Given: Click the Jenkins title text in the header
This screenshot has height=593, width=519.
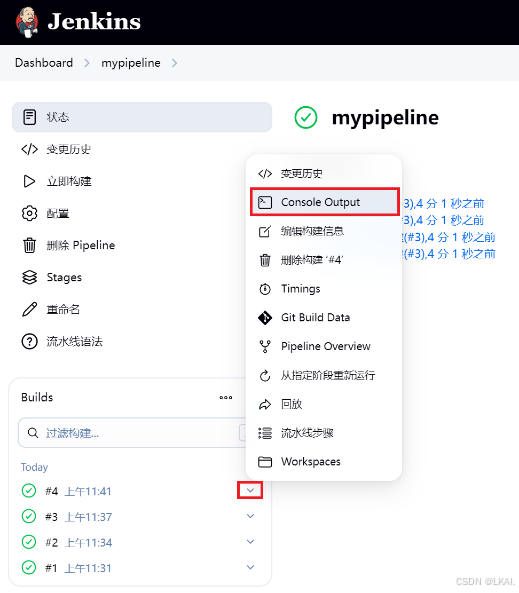Looking at the screenshot, I should [x=94, y=22].
